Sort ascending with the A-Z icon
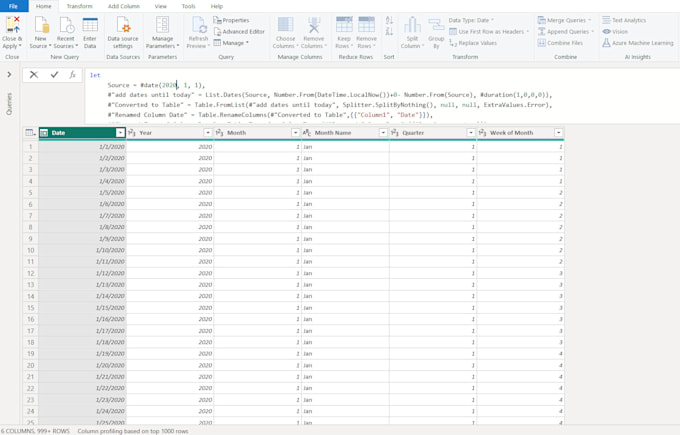Screen dimensions: 680x435 (x=389, y=20)
